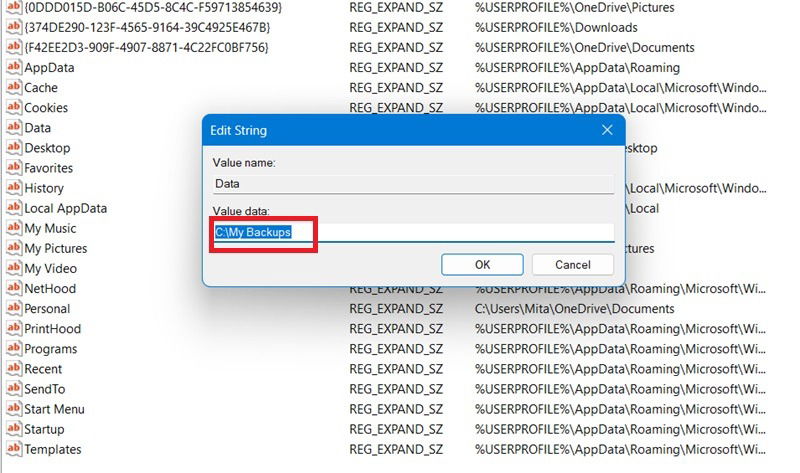Click OK in Edit String dialog
This screenshot has width=800, height=473.
pyautogui.click(x=482, y=264)
